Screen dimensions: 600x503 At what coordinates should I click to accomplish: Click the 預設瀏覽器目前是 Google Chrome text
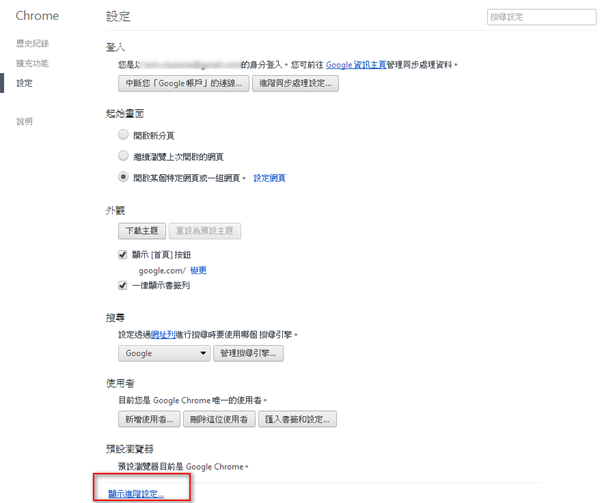pyautogui.click(x=183, y=467)
